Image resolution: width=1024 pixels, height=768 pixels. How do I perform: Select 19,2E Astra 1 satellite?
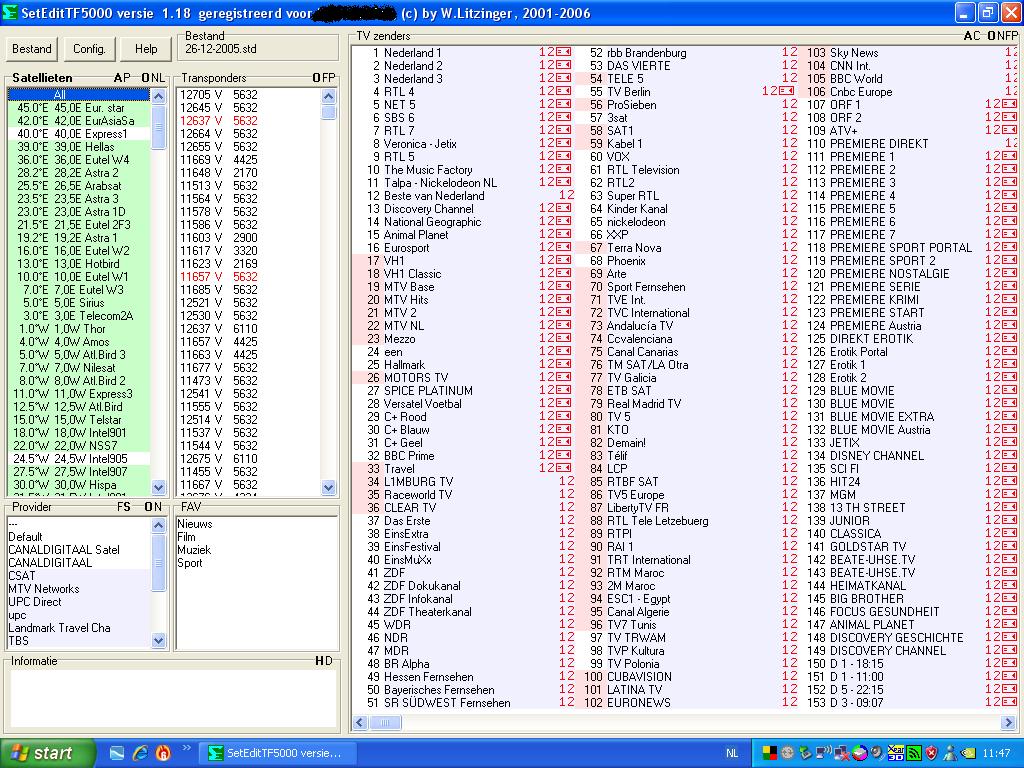pyautogui.click(x=78, y=238)
